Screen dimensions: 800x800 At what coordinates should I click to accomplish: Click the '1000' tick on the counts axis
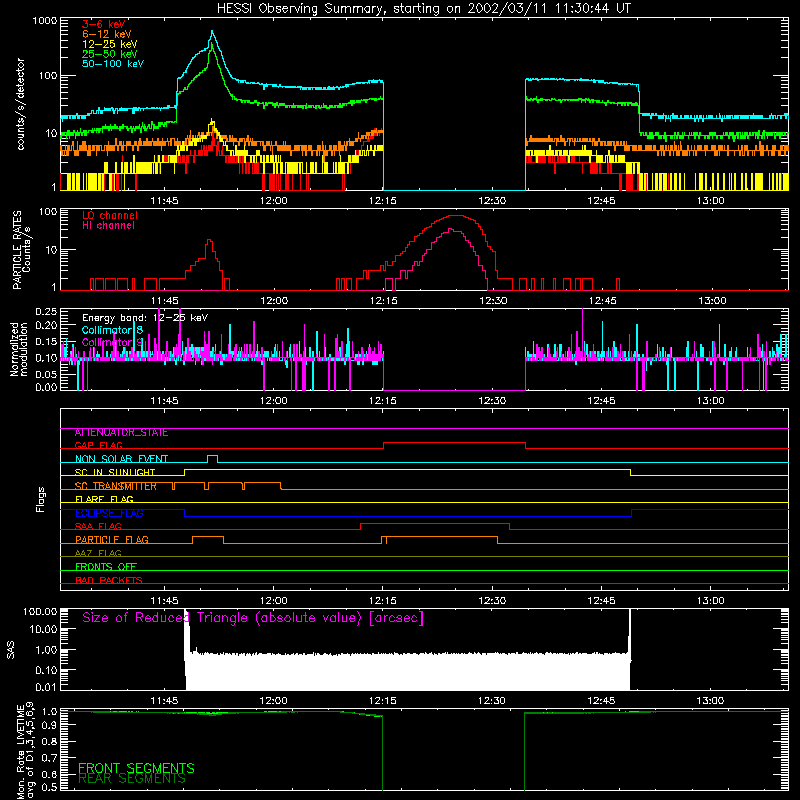(44, 21)
